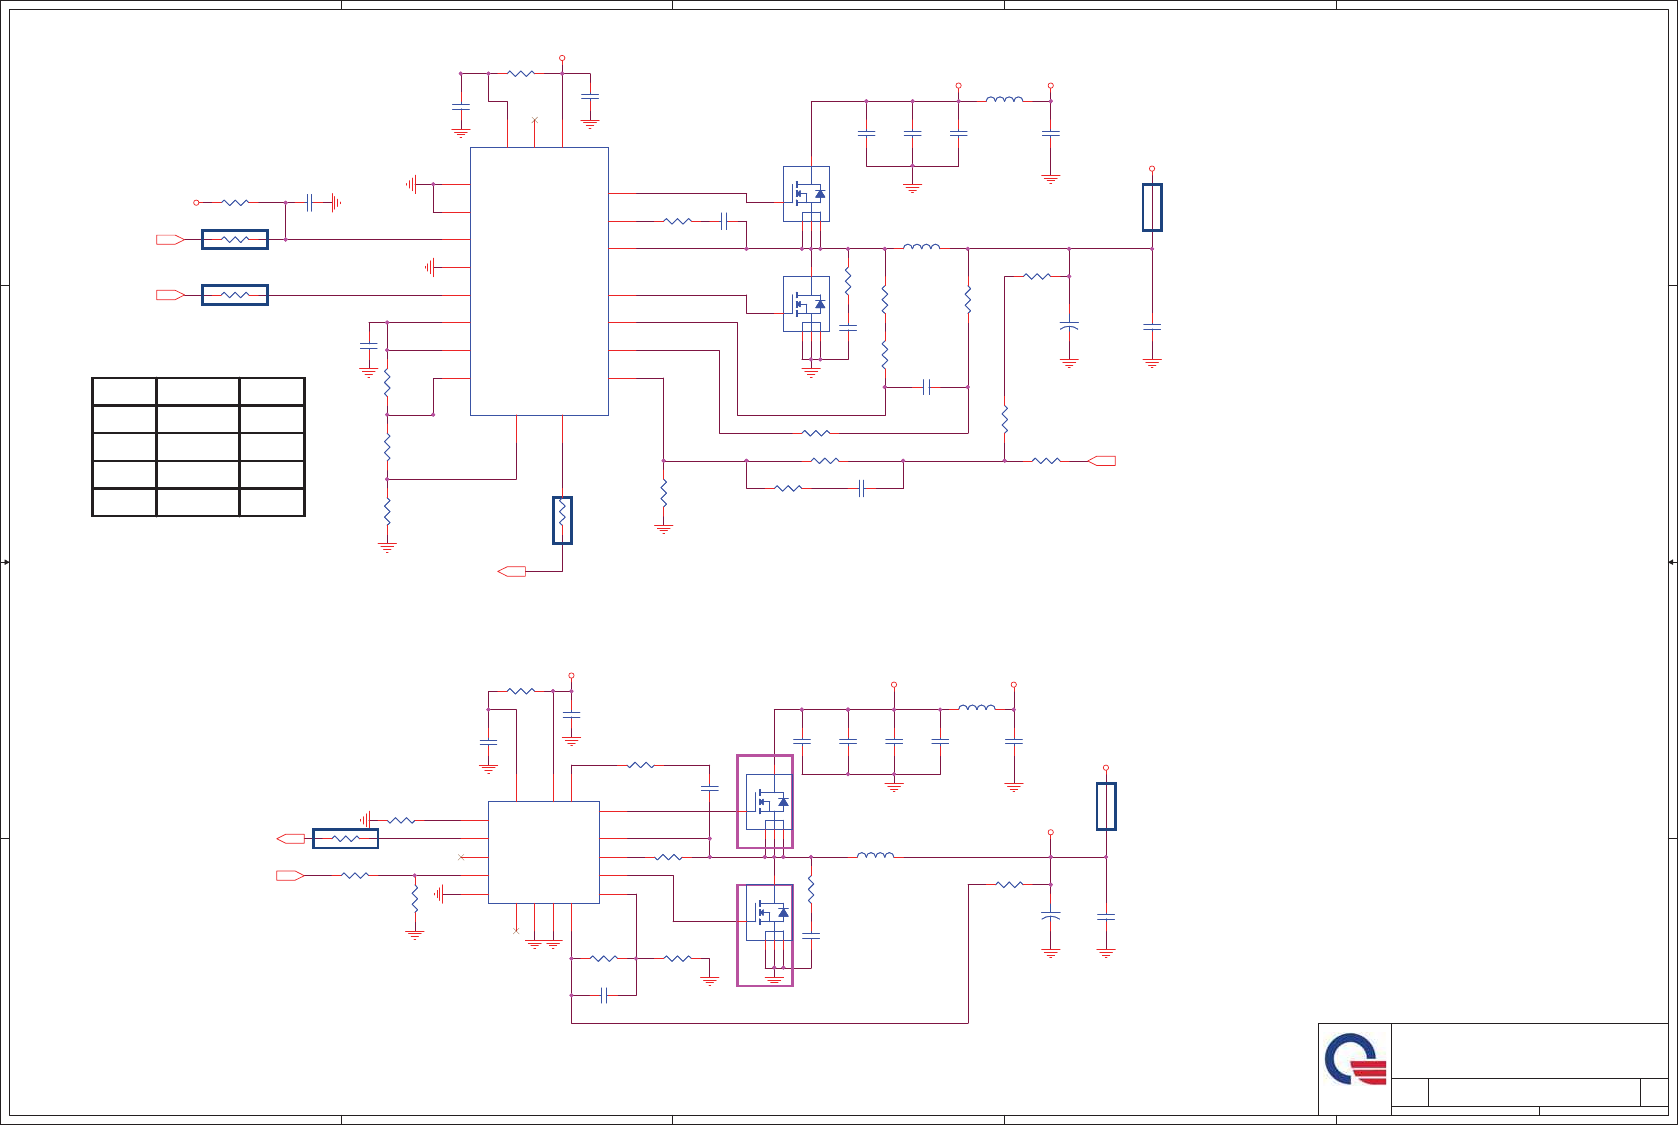Click the title block beside the logo
This screenshot has height=1125, width=1678.
(x=1530, y=1068)
